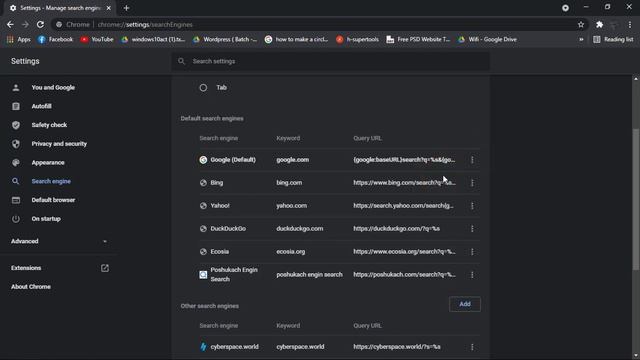Open You and Google settings
The height and width of the screenshot is (360, 640).
point(53,87)
